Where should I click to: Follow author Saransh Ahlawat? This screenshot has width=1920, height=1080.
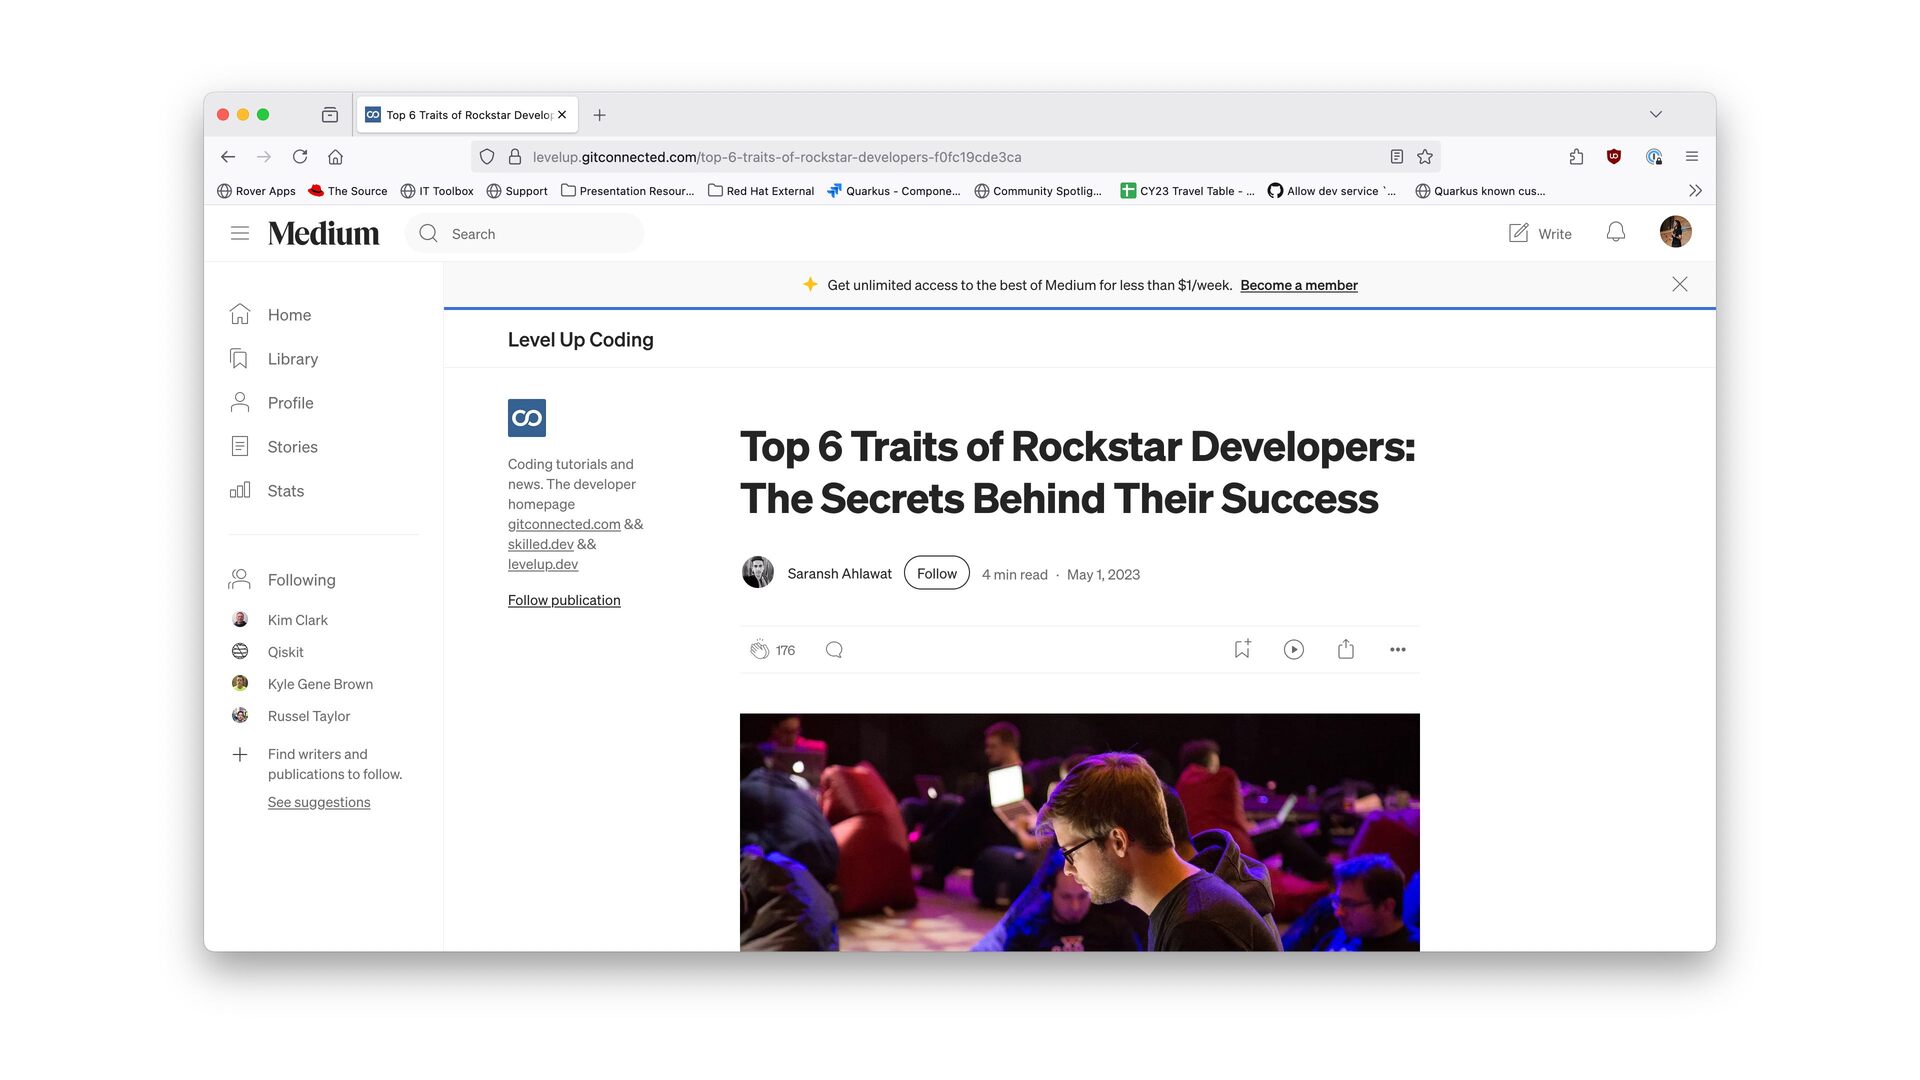[x=936, y=574]
